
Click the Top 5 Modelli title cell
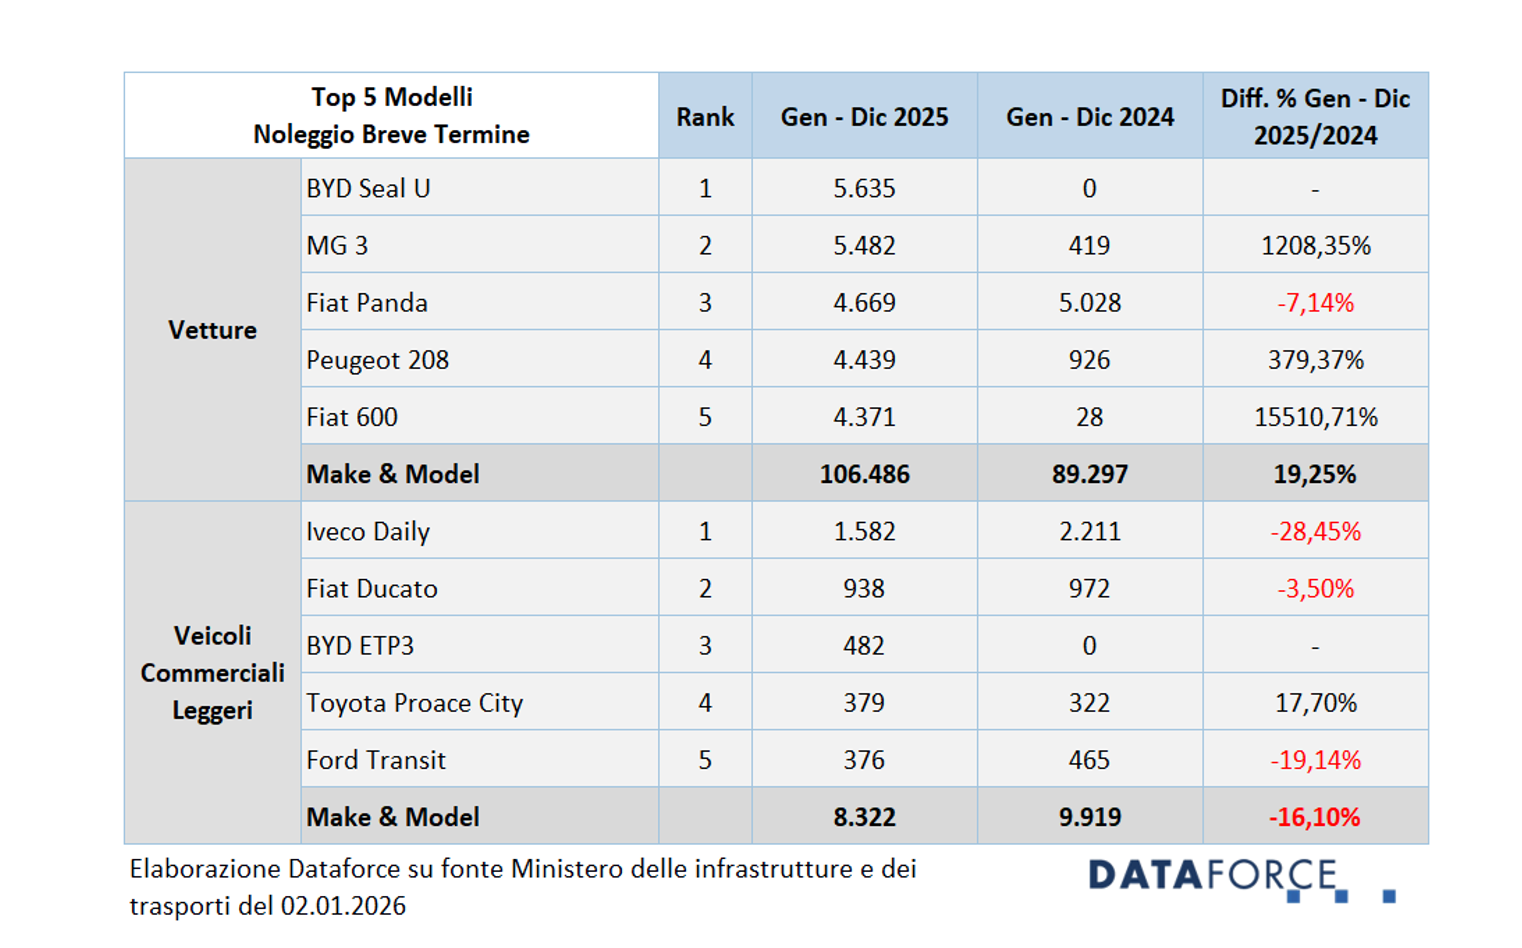[x=391, y=116]
